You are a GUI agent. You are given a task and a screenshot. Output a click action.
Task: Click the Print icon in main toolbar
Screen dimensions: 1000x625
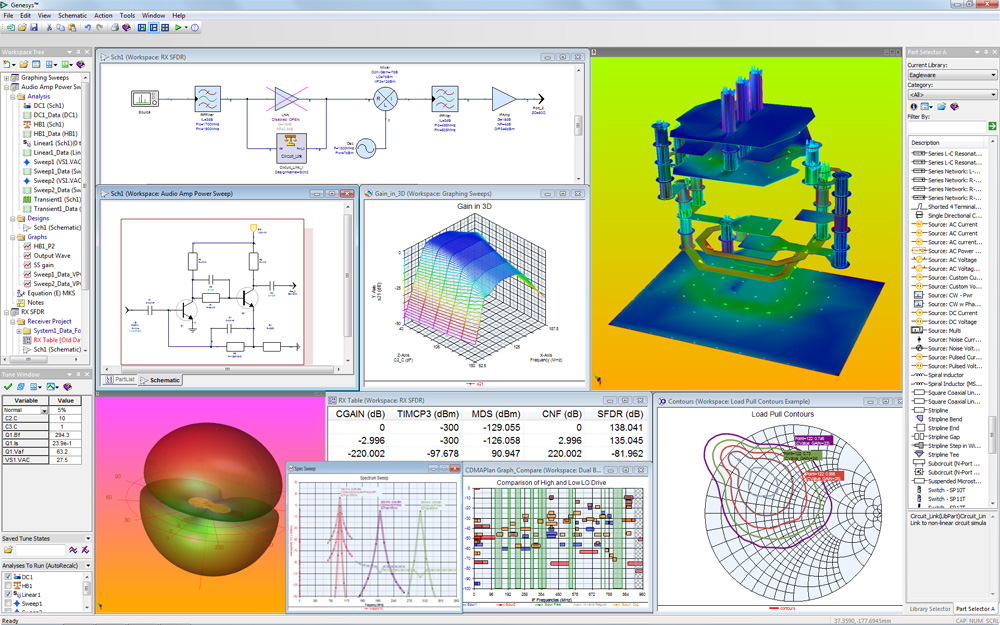tap(114, 28)
